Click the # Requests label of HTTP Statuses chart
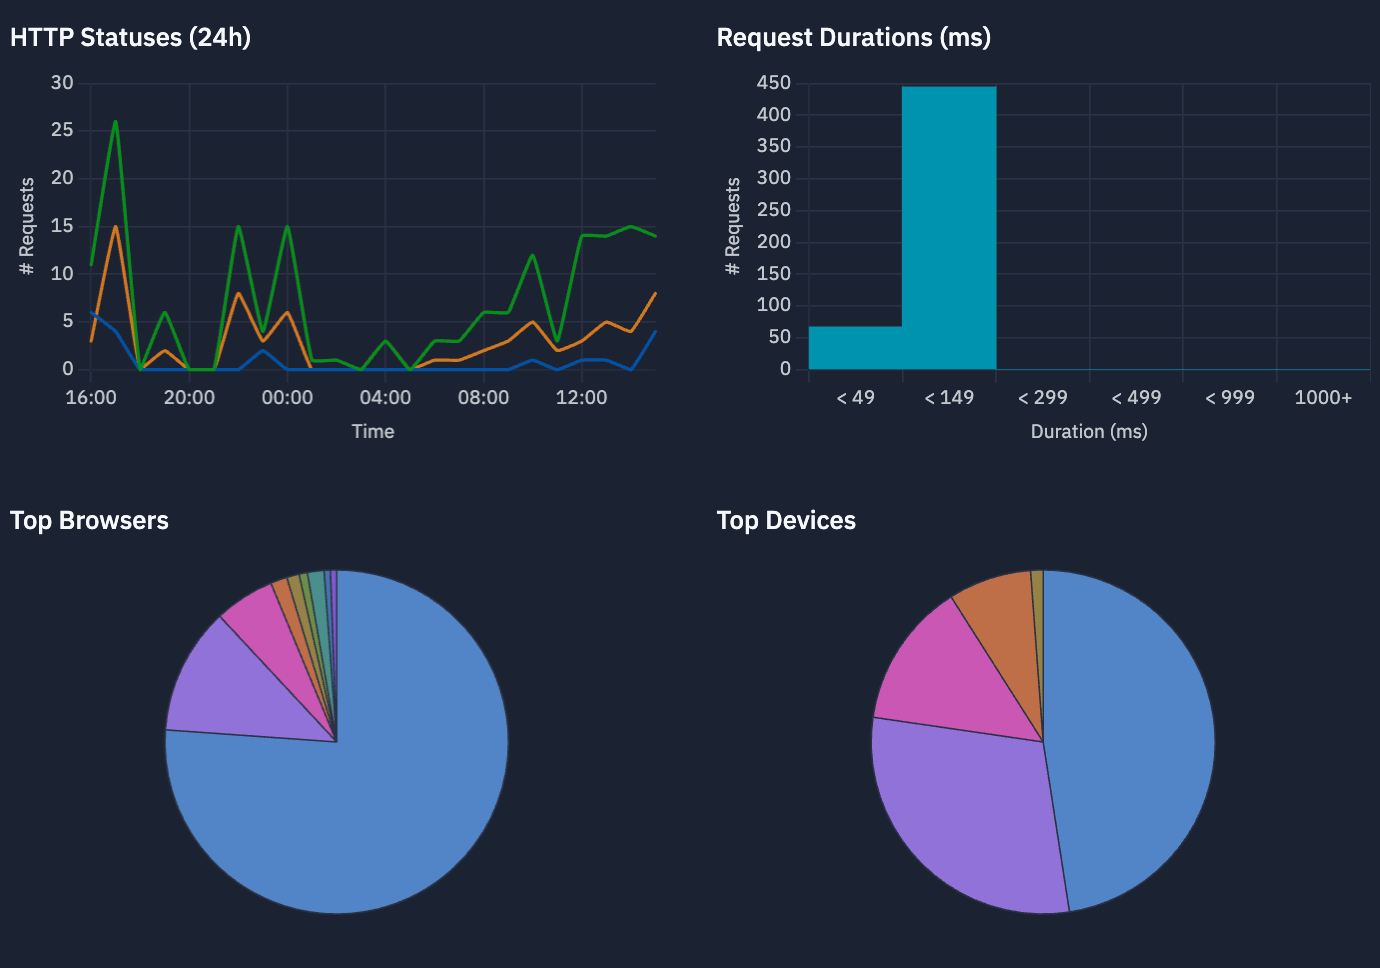This screenshot has height=968, width=1380. 27,226
